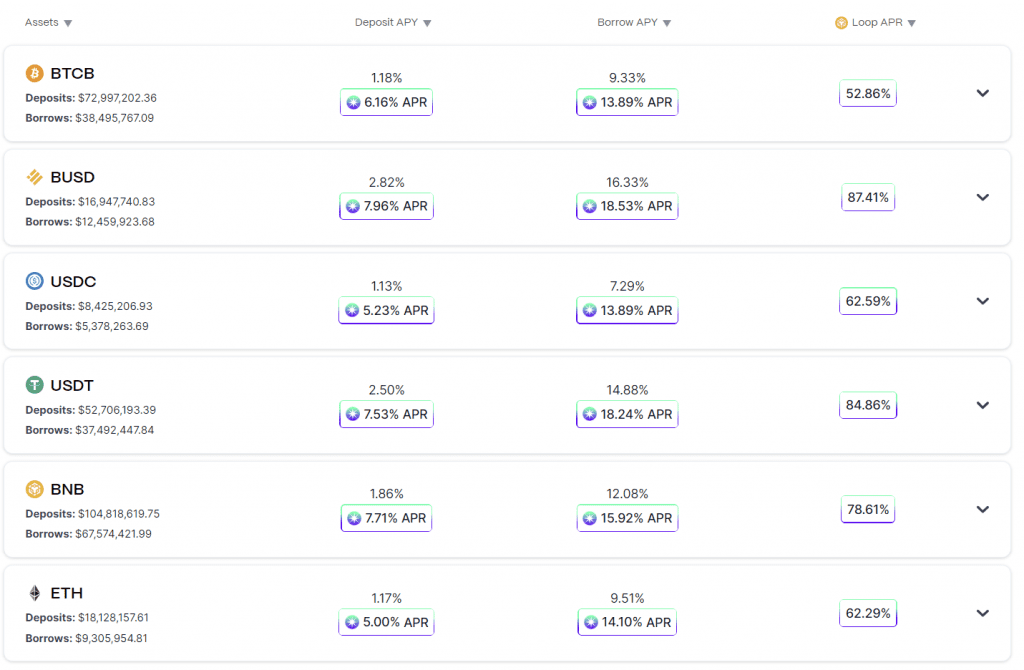
Task: Click reward icon in 7.71% APR badge
Action: point(354,518)
